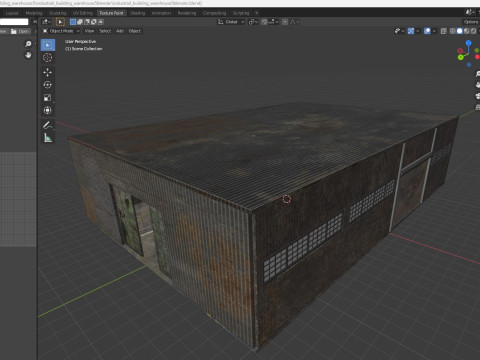This screenshot has height=360, width=480.
Task: Switch to the Scripting workspace tab
Action: [x=241, y=13]
